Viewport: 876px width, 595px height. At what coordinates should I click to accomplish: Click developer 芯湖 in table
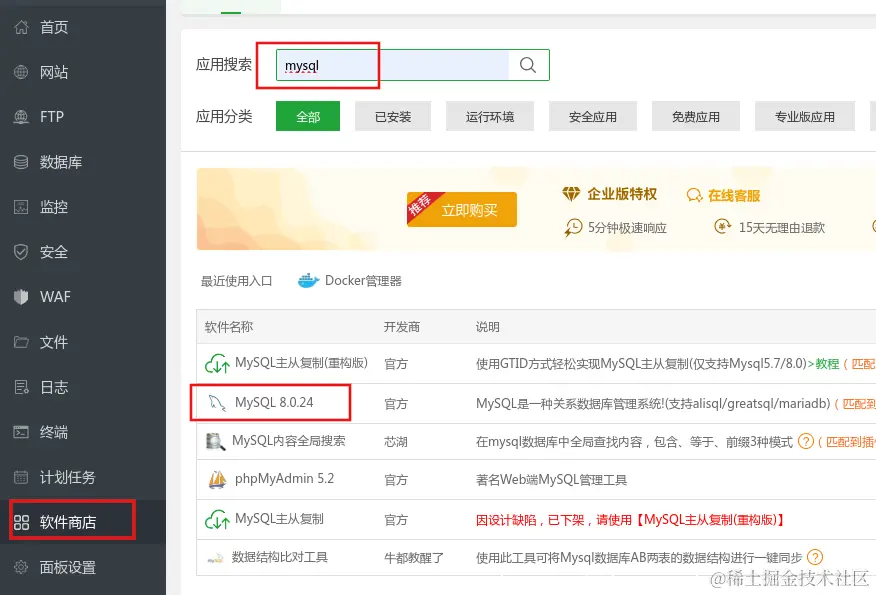tap(396, 441)
